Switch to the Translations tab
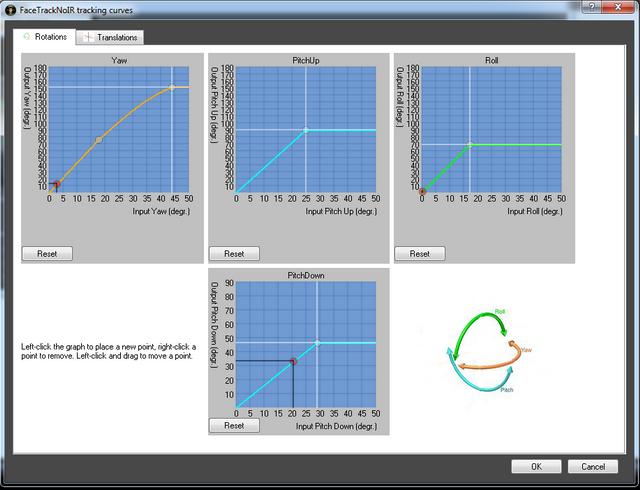The width and height of the screenshot is (640, 490). 113,37
